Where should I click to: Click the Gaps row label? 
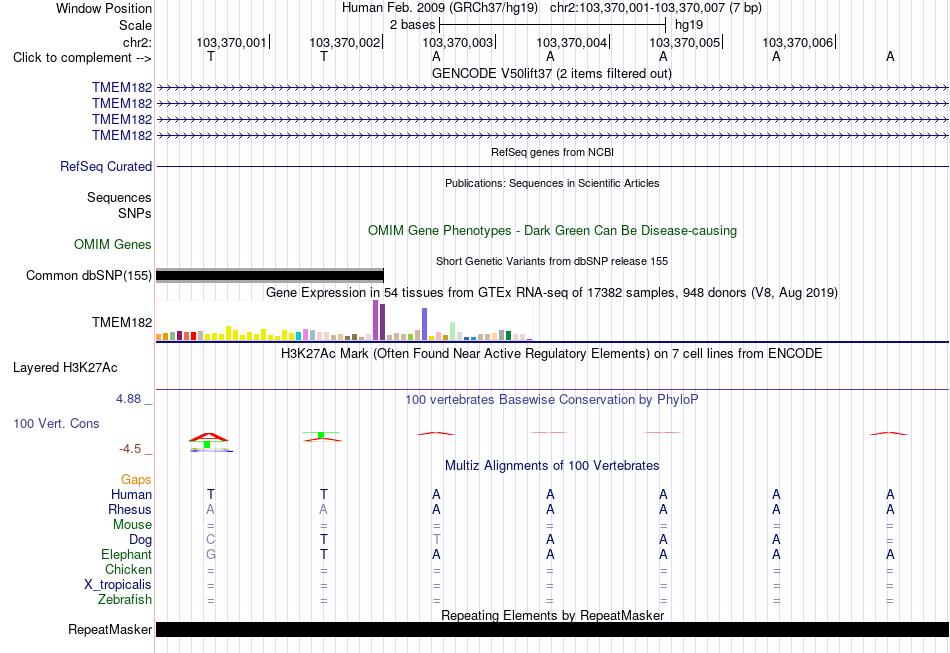click(x=136, y=480)
